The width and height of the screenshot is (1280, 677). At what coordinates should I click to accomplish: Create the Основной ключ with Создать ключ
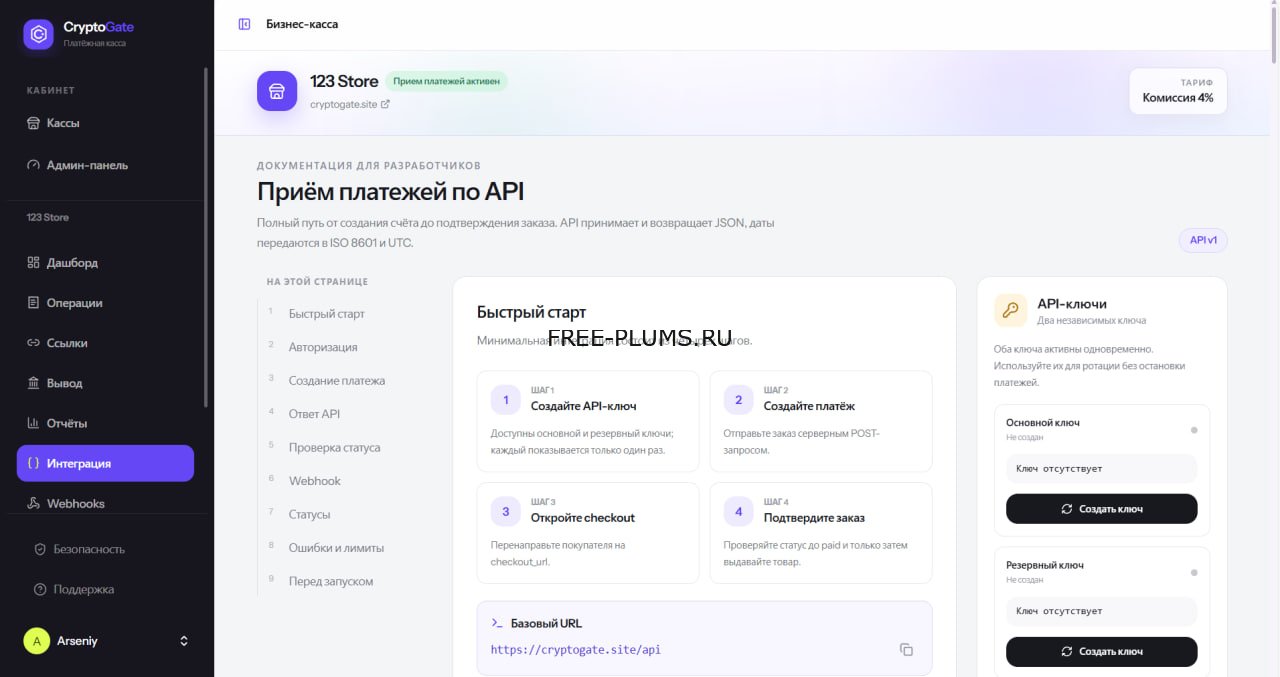click(x=1101, y=509)
